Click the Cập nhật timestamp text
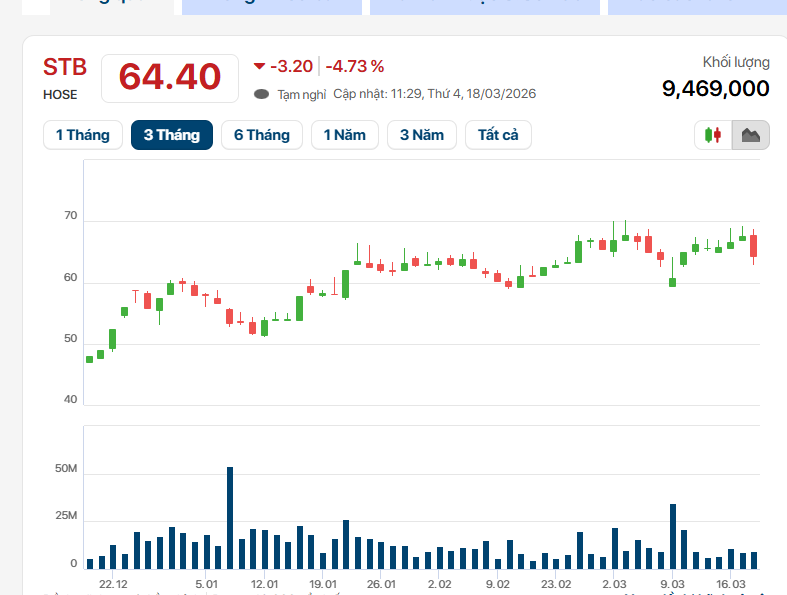Viewport: 787px width, 595px height. click(435, 94)
